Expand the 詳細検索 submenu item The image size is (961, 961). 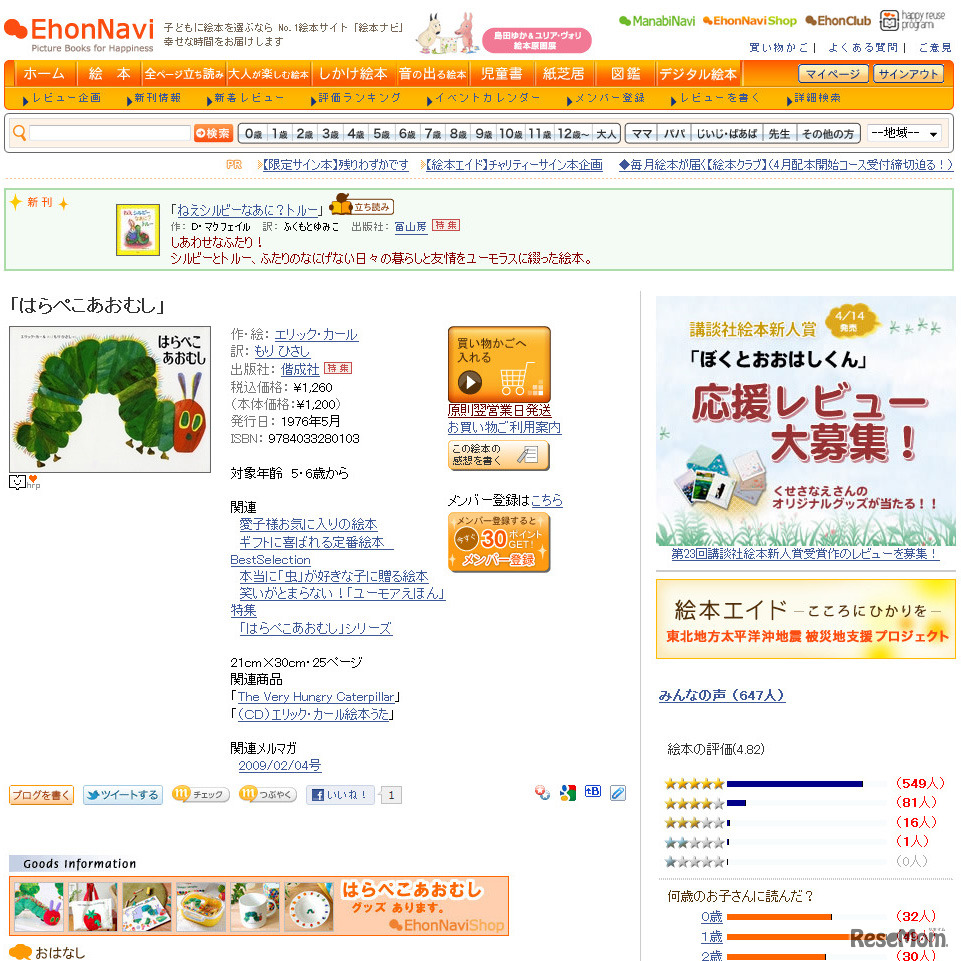coord(814,98)
